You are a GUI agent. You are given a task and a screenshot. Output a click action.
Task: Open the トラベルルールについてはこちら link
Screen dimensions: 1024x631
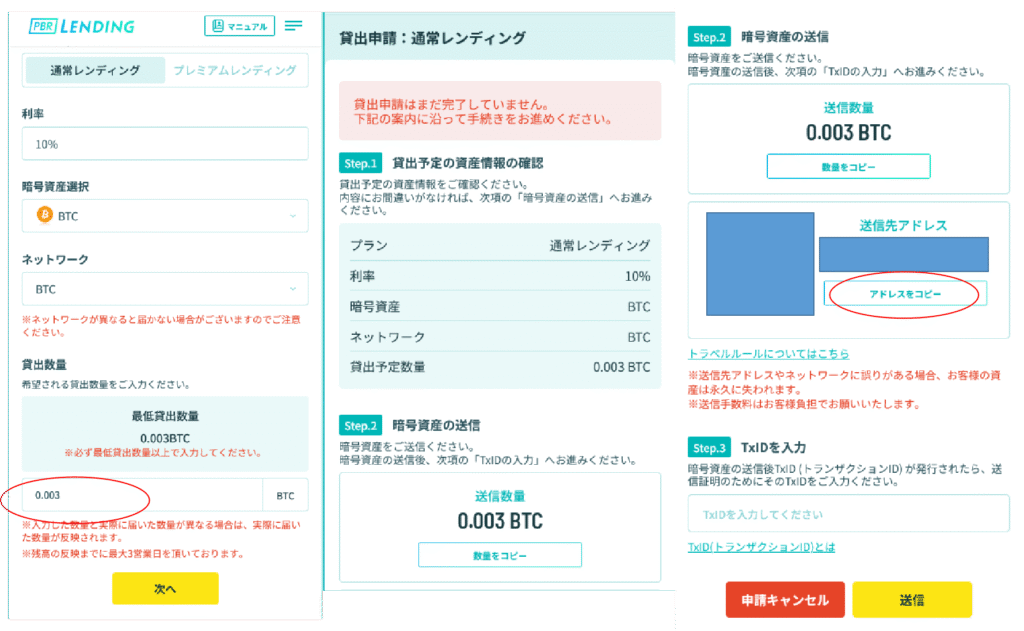(x=768, y=354)
